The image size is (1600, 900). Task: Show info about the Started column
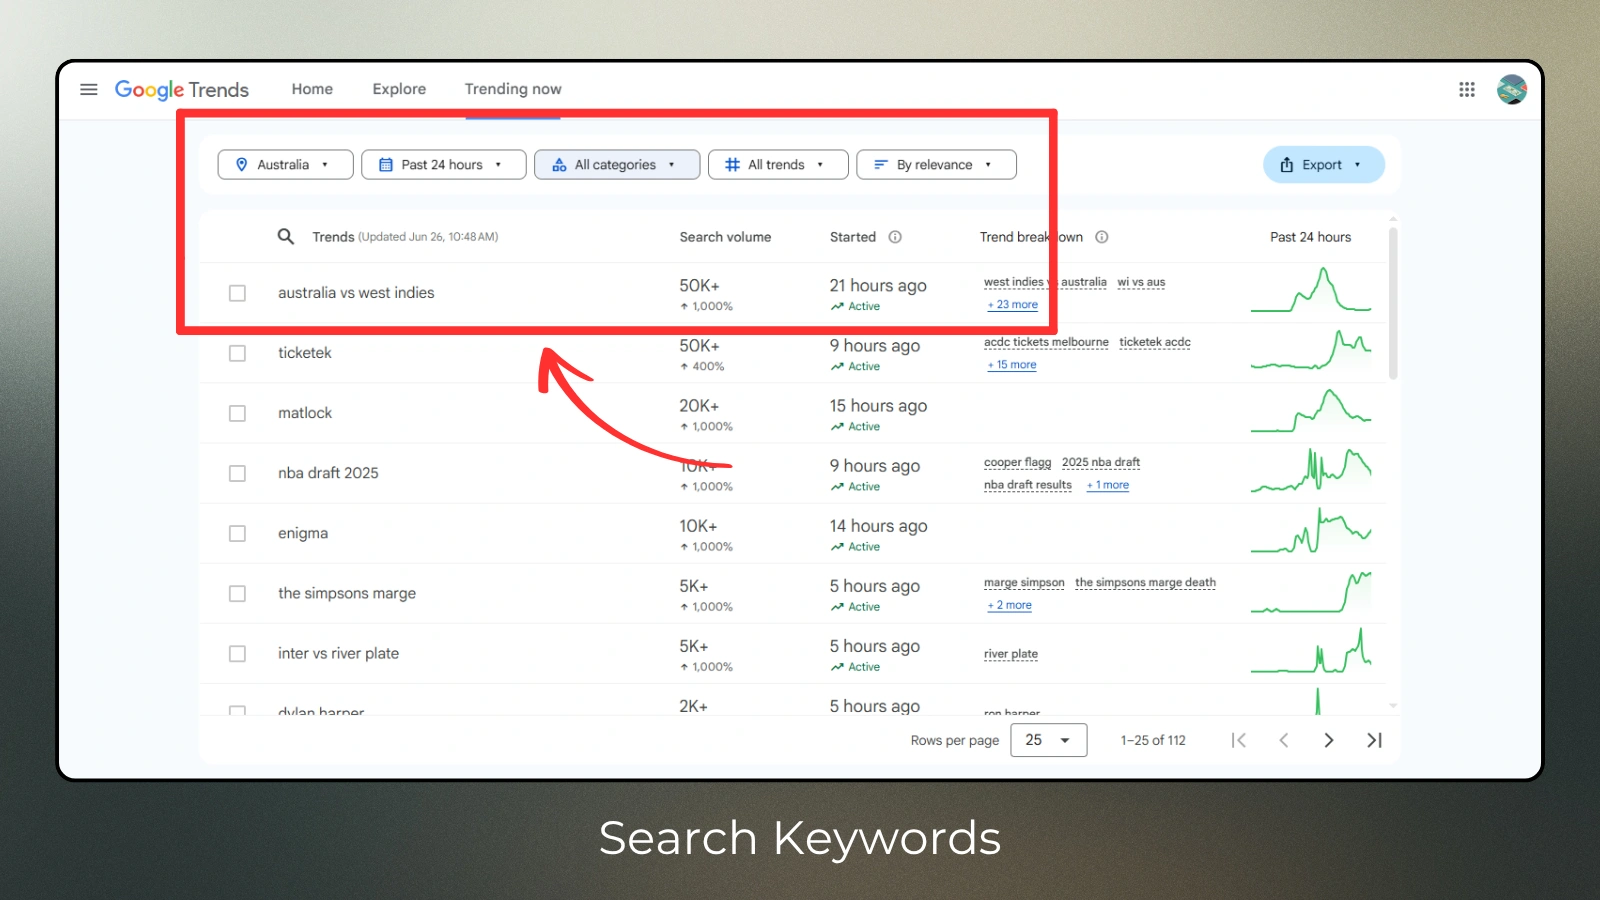tap(895, 237)
